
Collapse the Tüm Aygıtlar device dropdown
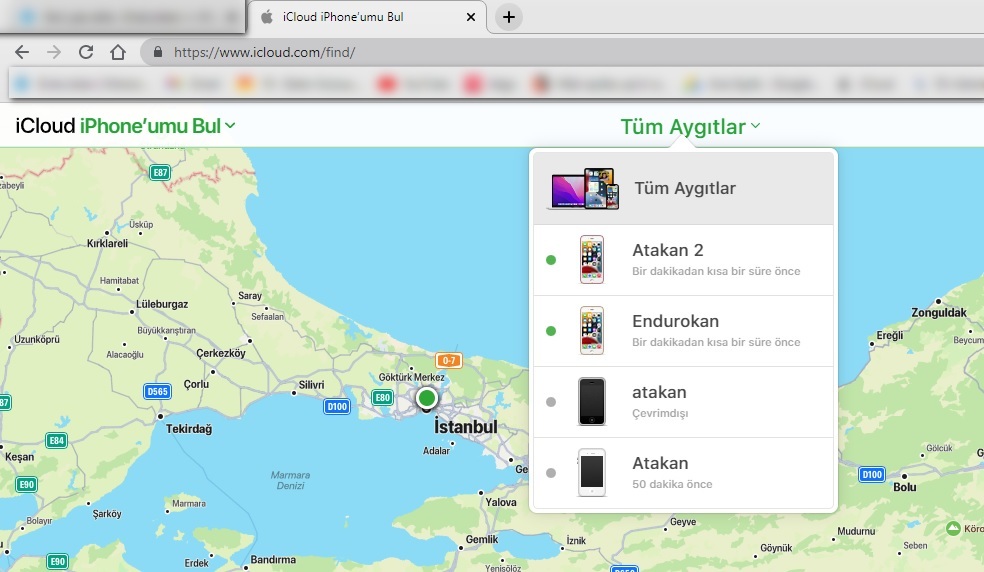[690, 126]
